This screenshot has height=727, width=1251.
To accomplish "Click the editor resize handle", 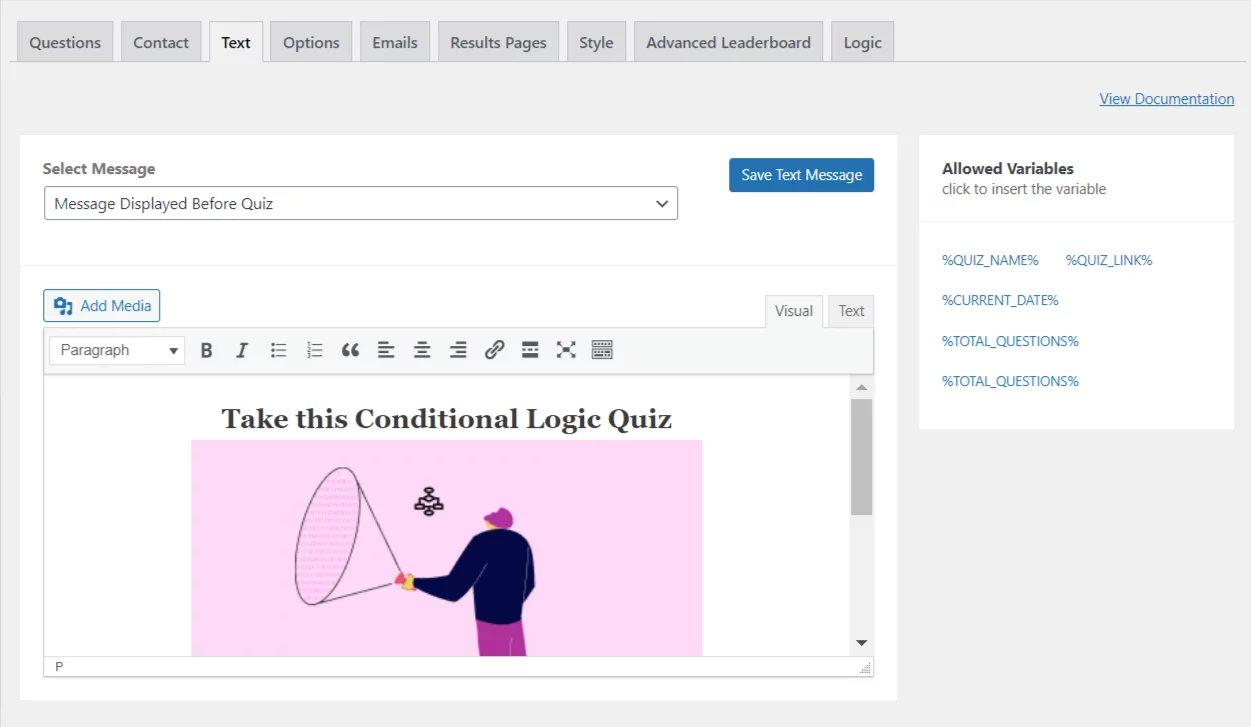I will (x=866, y=667).
